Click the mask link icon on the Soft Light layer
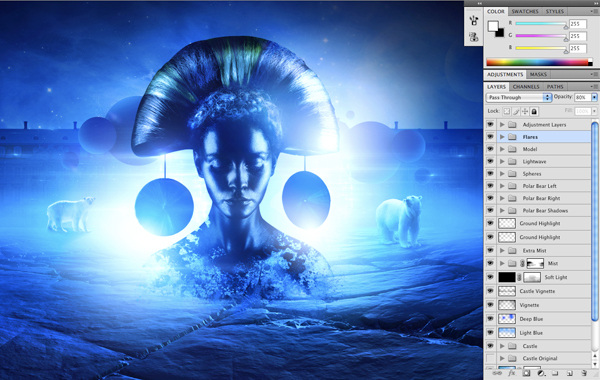The height and width of the screenshot is (380, 600). coord(519,277)
